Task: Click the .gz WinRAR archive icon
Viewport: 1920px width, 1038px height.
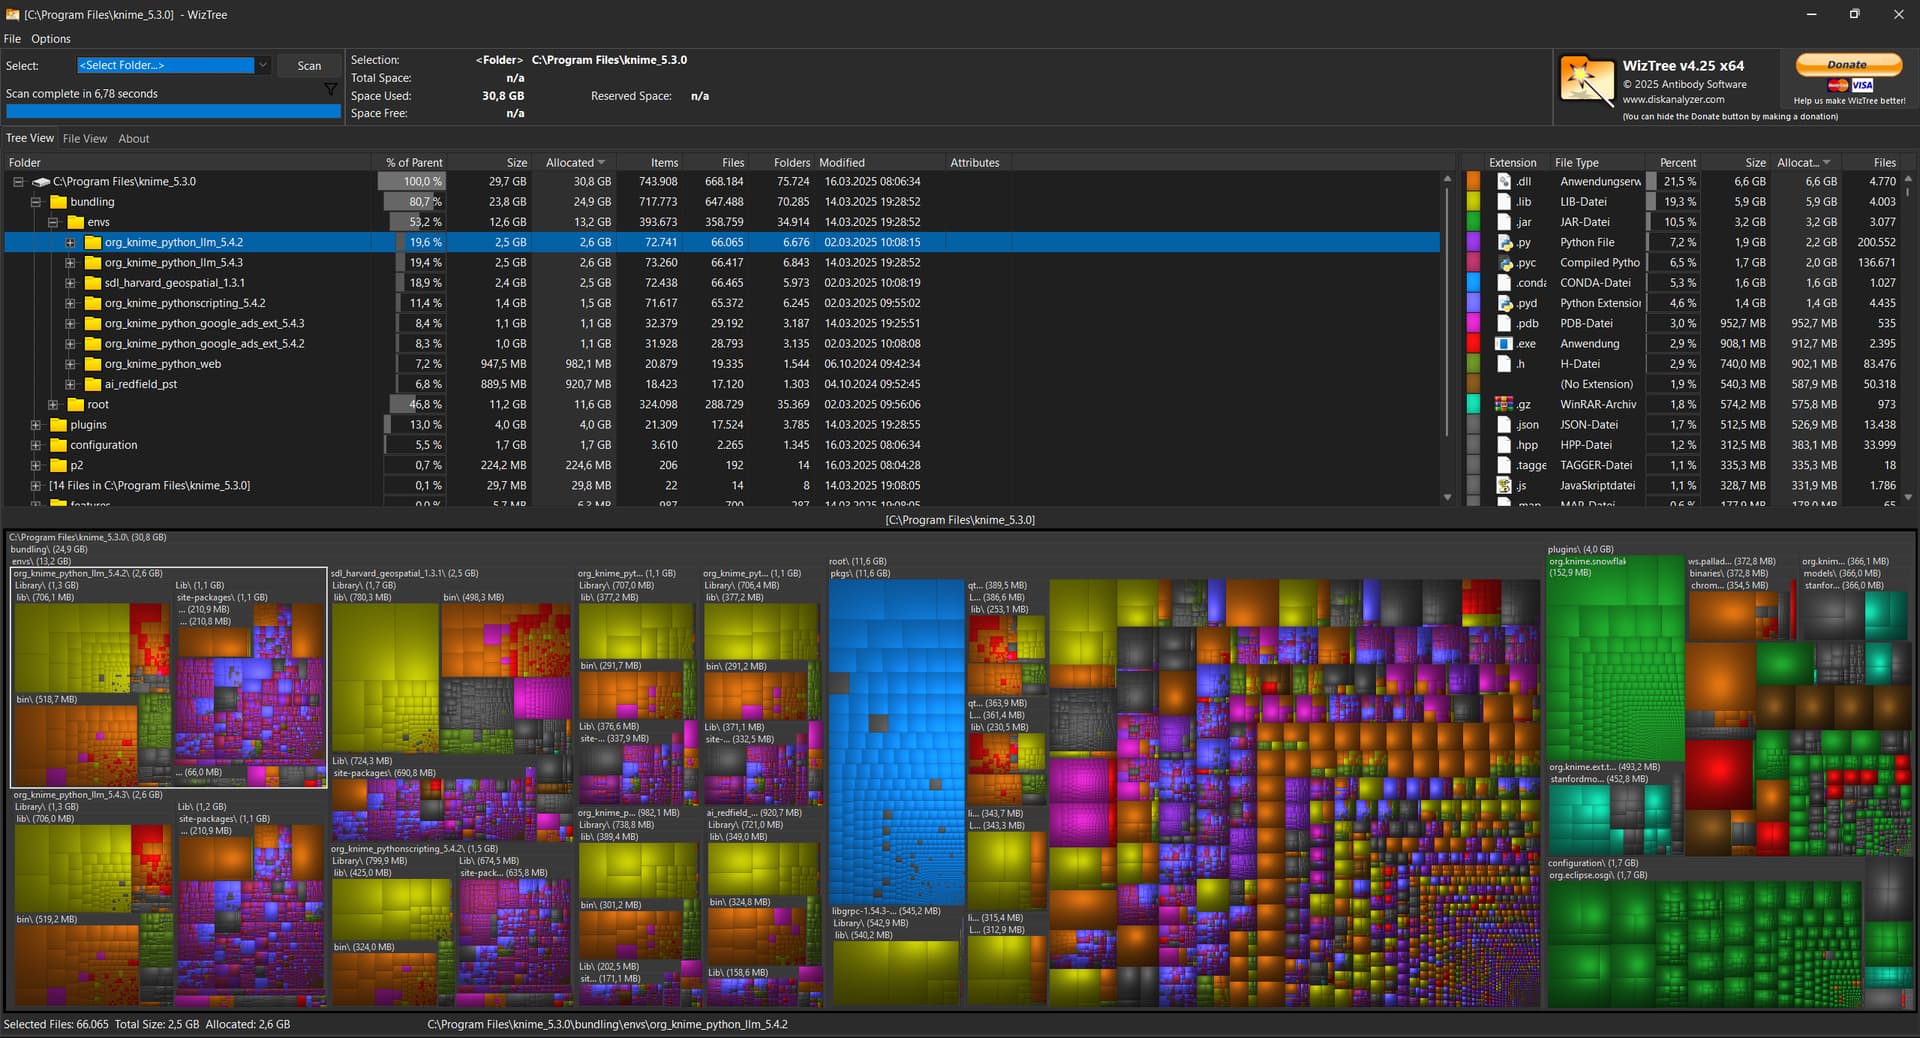Action: (x=1503, y=405)
